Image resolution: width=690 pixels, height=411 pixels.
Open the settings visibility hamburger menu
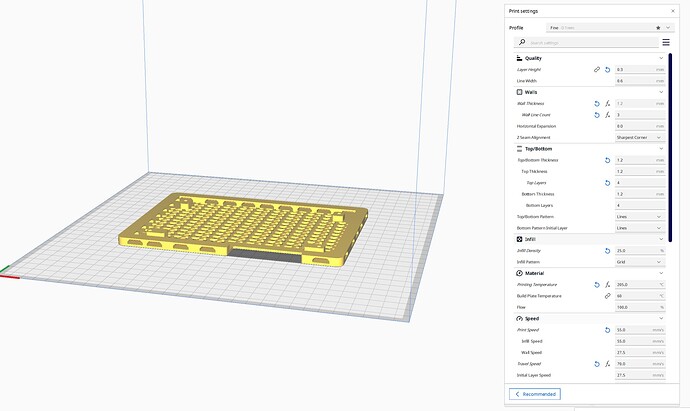(x=666, y=43)
